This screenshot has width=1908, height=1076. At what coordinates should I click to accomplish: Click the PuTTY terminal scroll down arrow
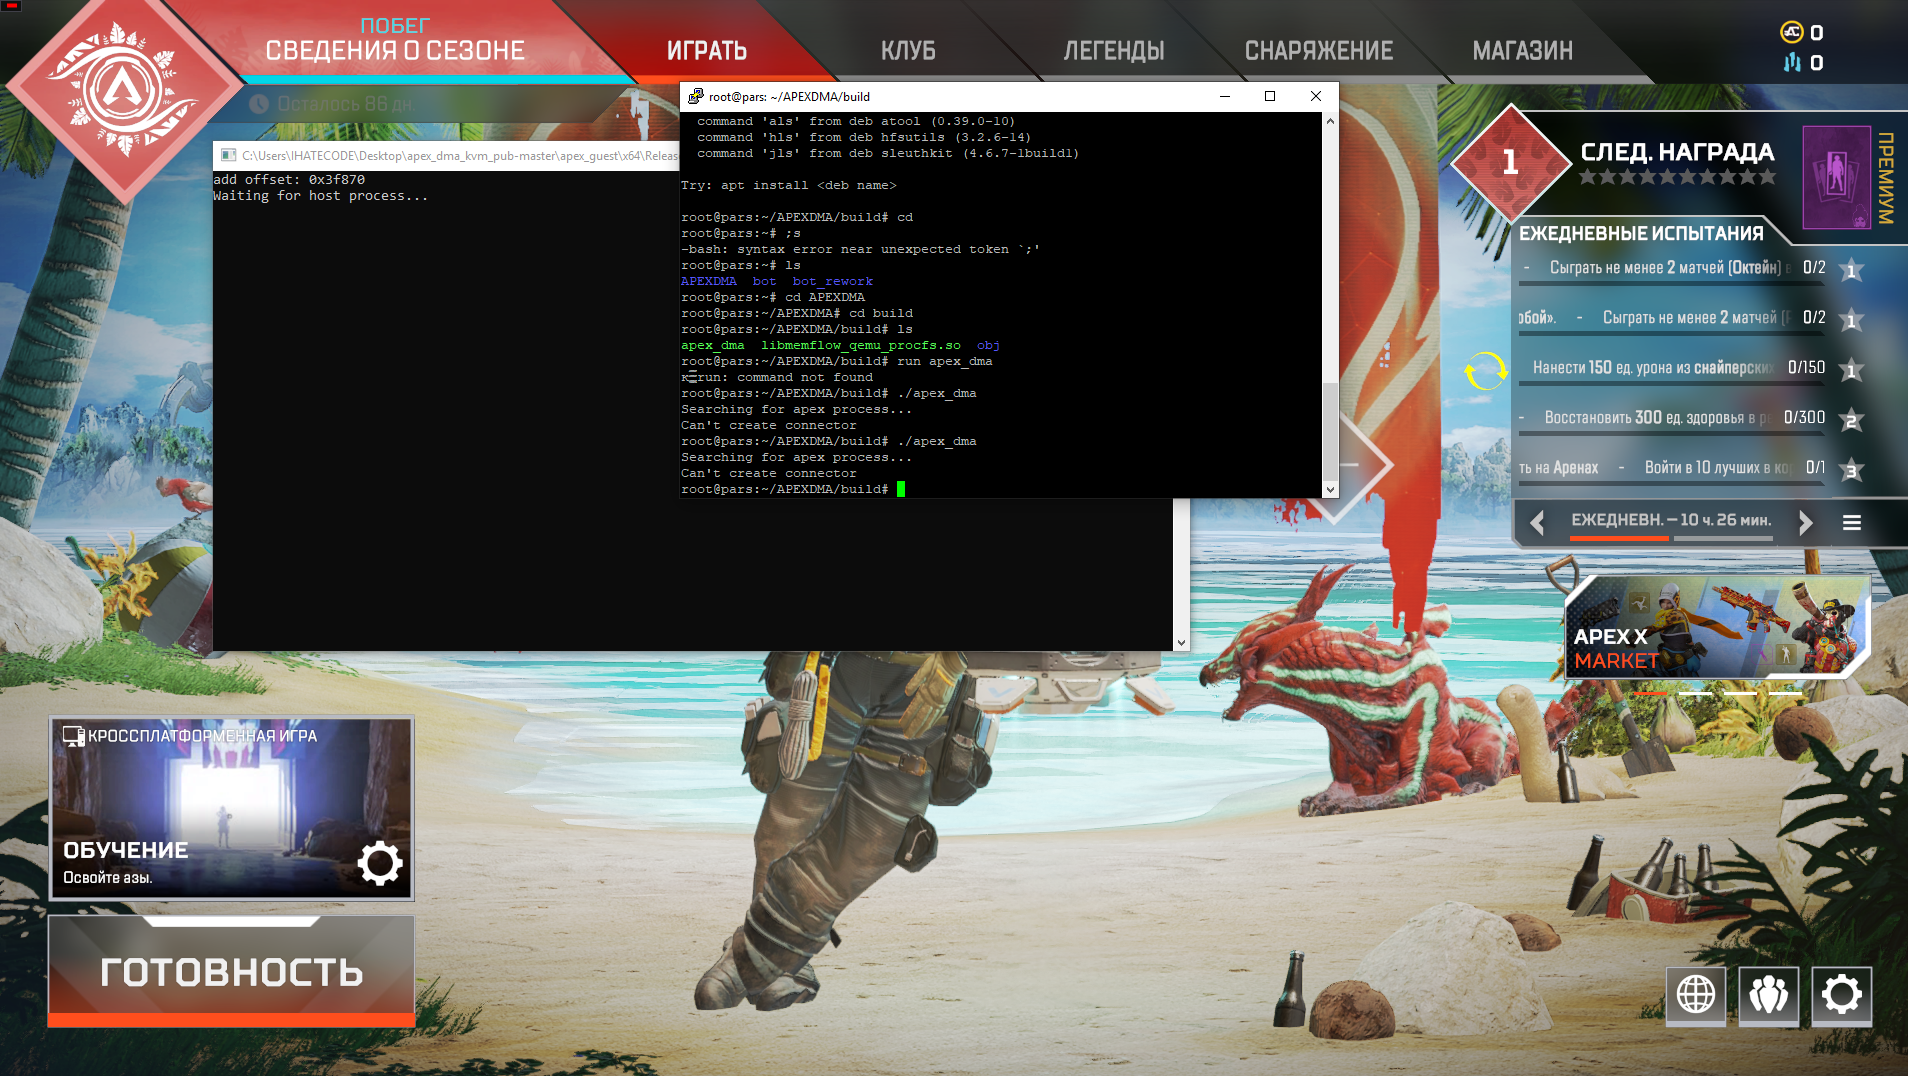tap(1330, 489)
